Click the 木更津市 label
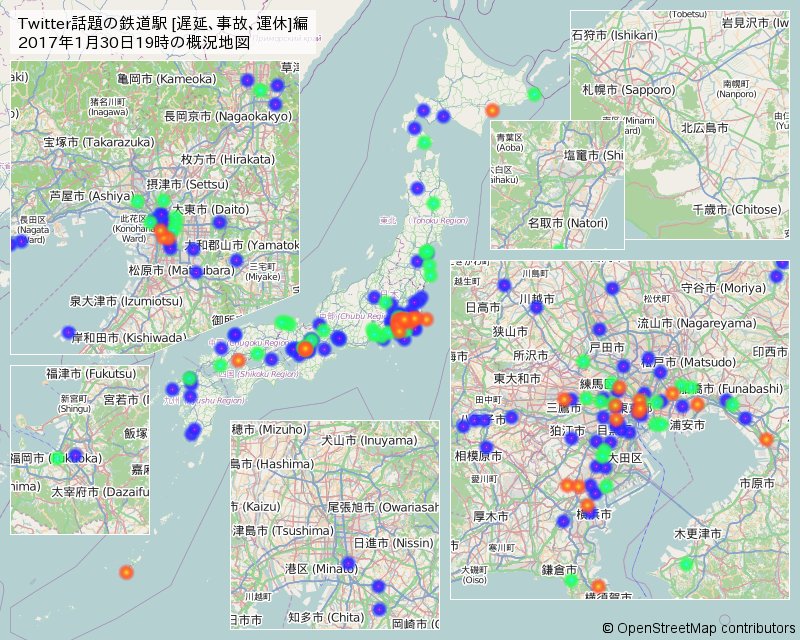This screenshot has width=800, height=640. (x=697, y=534)
